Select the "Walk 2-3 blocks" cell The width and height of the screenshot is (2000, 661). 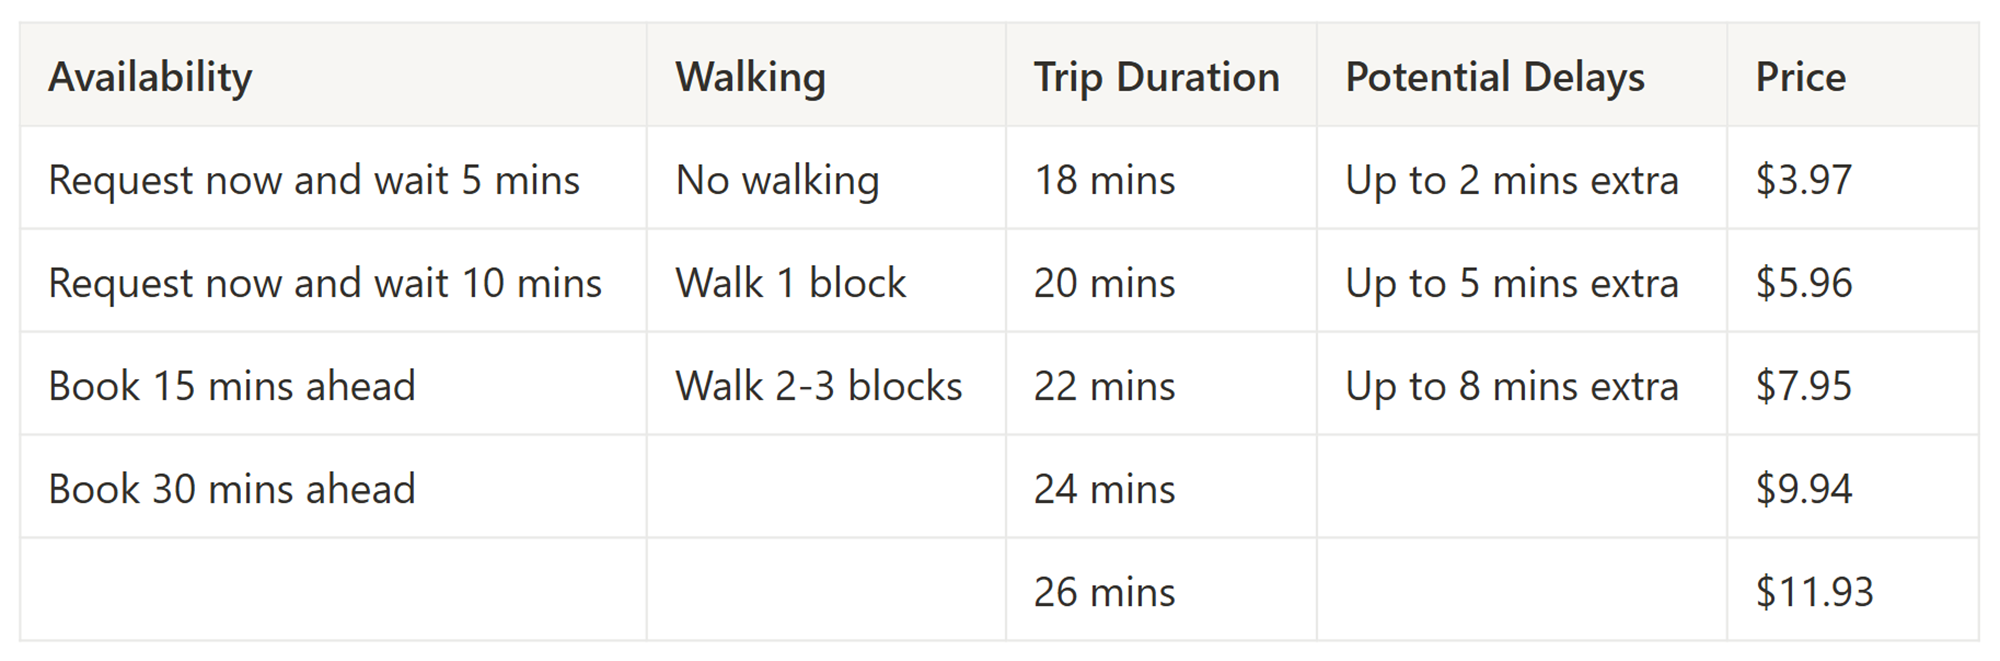point(818,386)
